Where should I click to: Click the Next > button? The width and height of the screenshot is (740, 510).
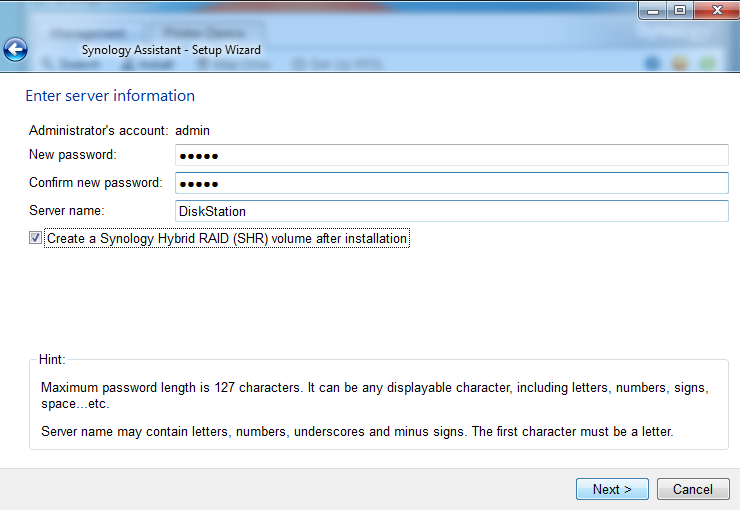click(612, 489)
